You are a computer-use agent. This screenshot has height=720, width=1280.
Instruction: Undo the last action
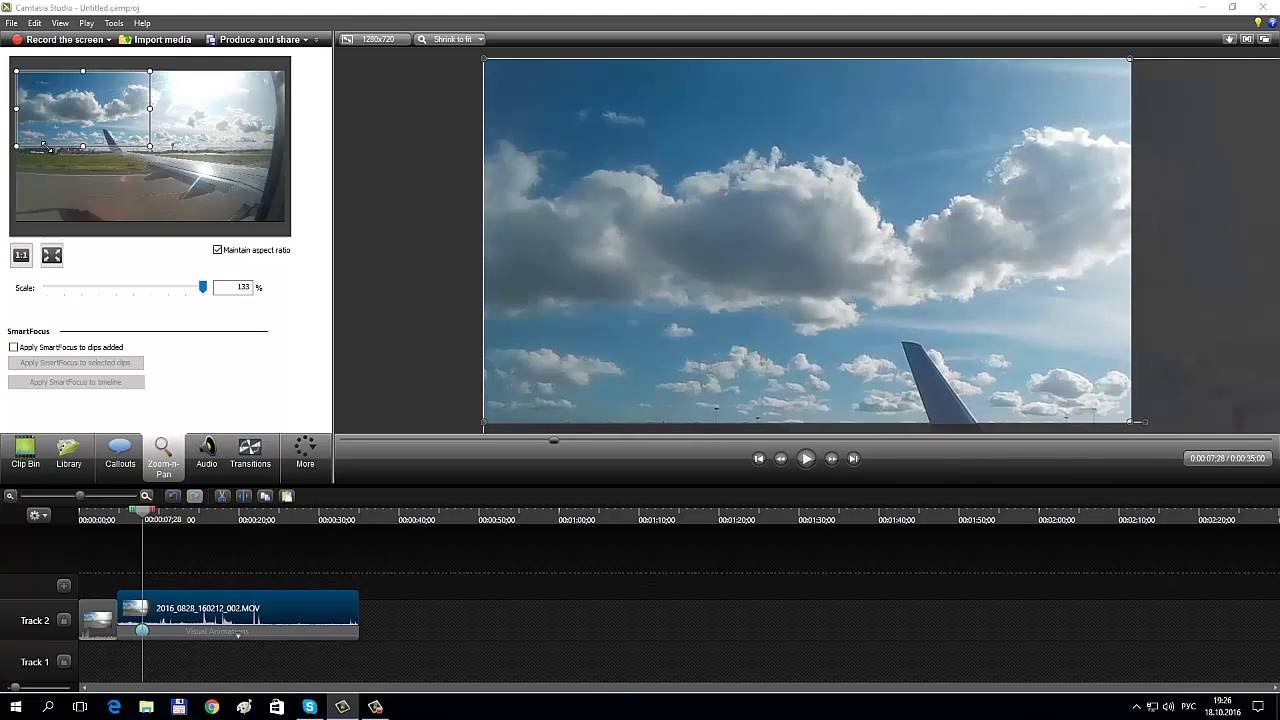pyautogui.click(x=173, y=496)
